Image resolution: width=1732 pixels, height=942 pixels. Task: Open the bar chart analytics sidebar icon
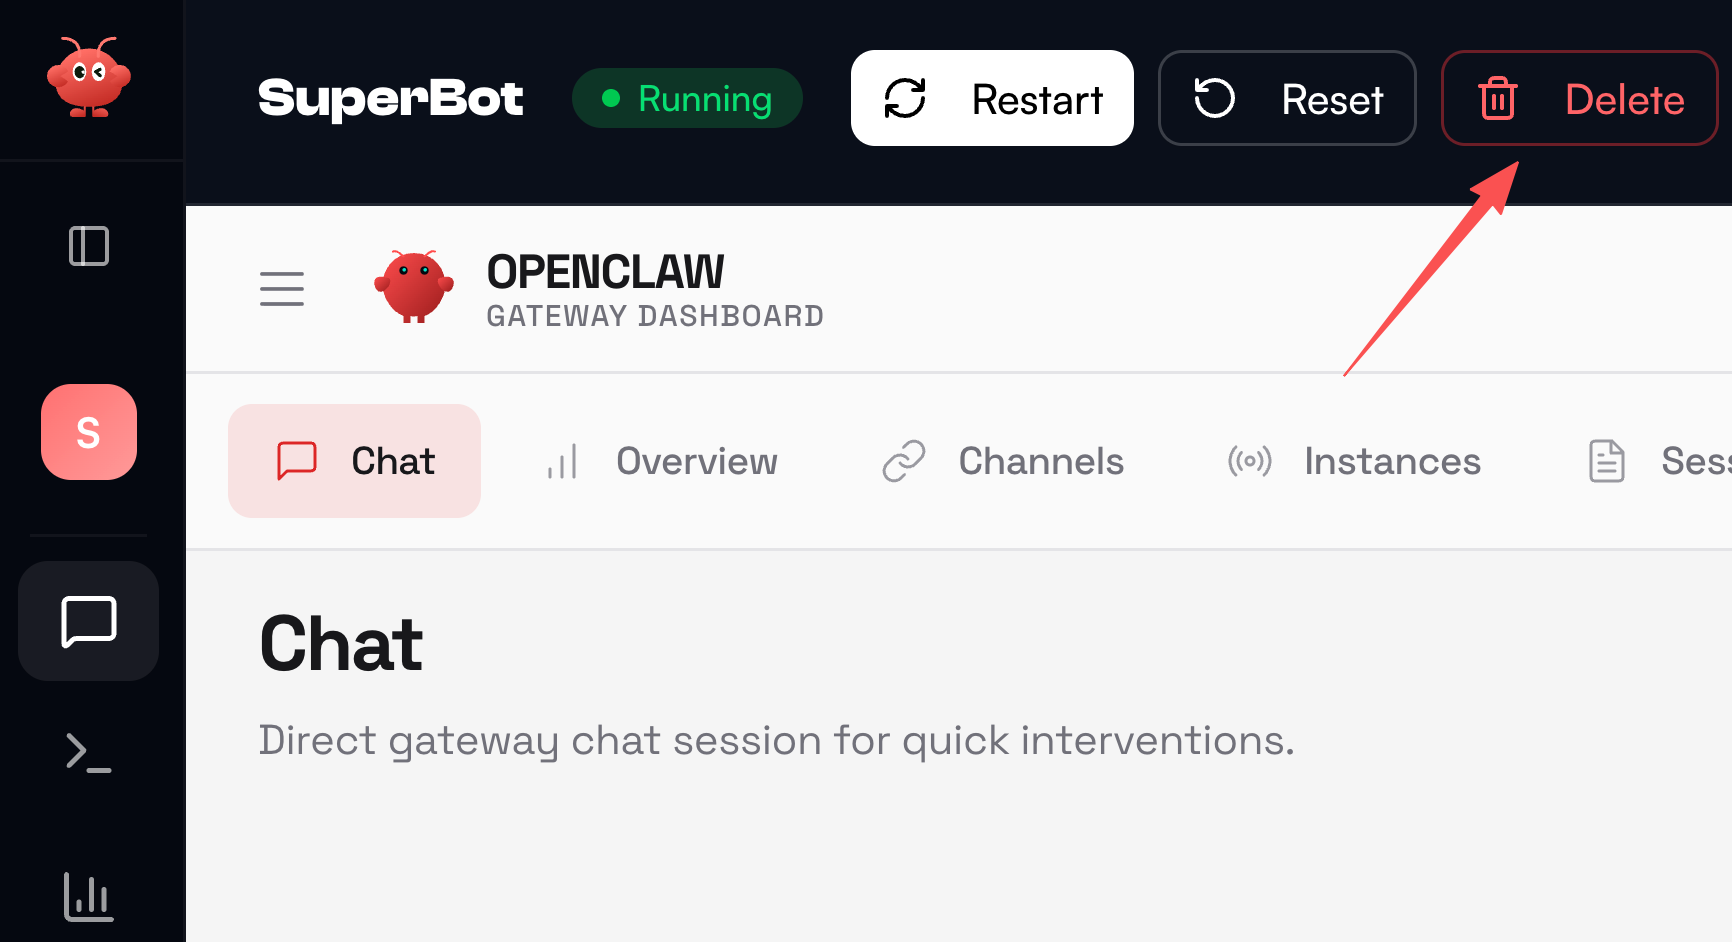(88, 896)
